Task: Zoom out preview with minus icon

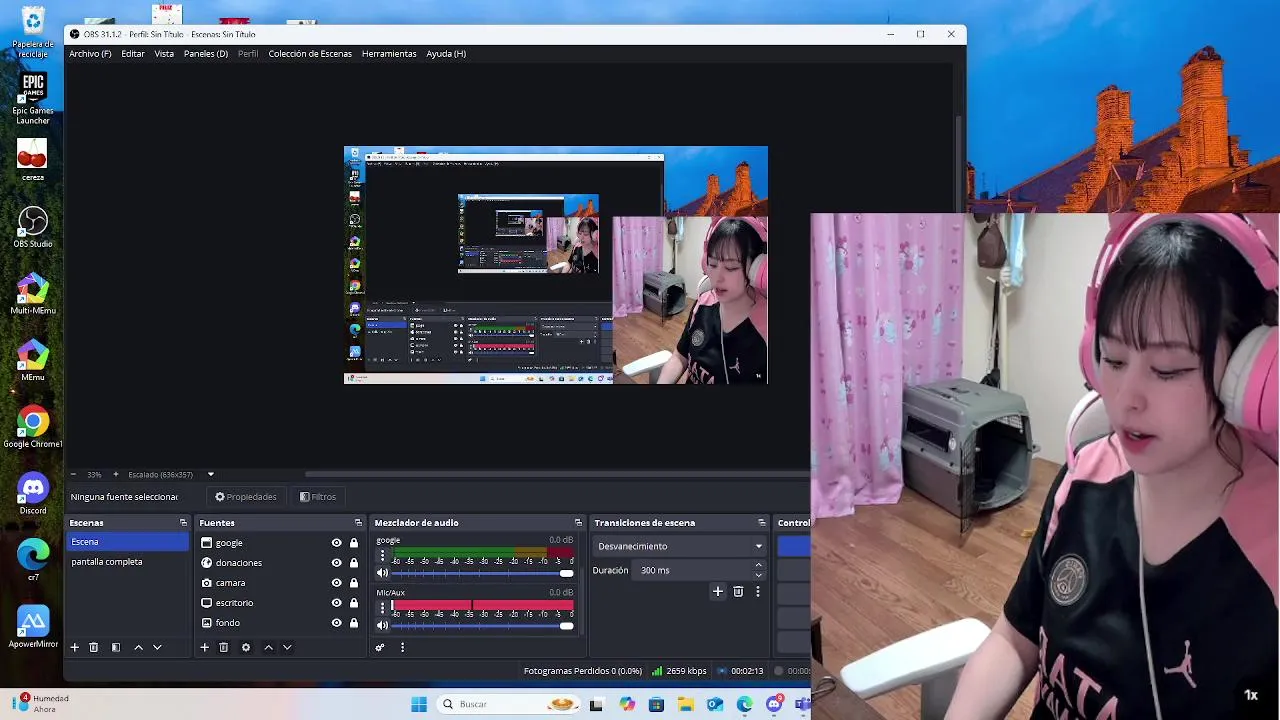Action: pyautogui.click(x=73, y=474)
